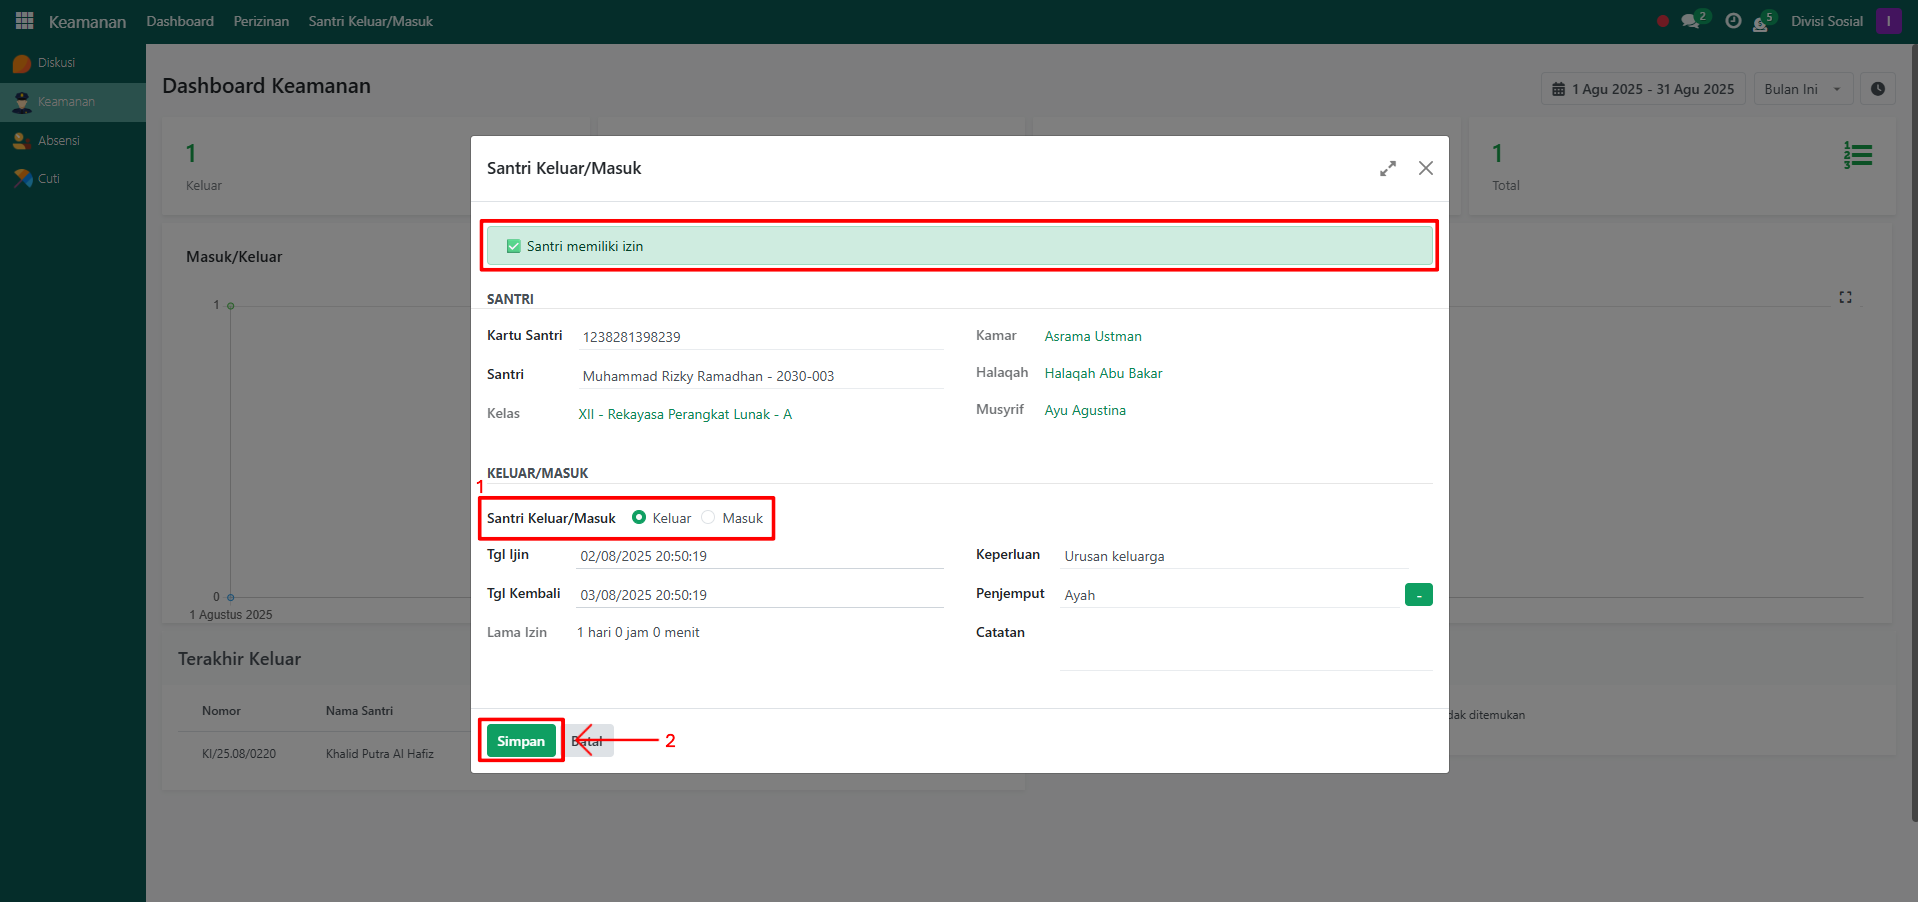Open the Diskusi app in sidebar

56,63
